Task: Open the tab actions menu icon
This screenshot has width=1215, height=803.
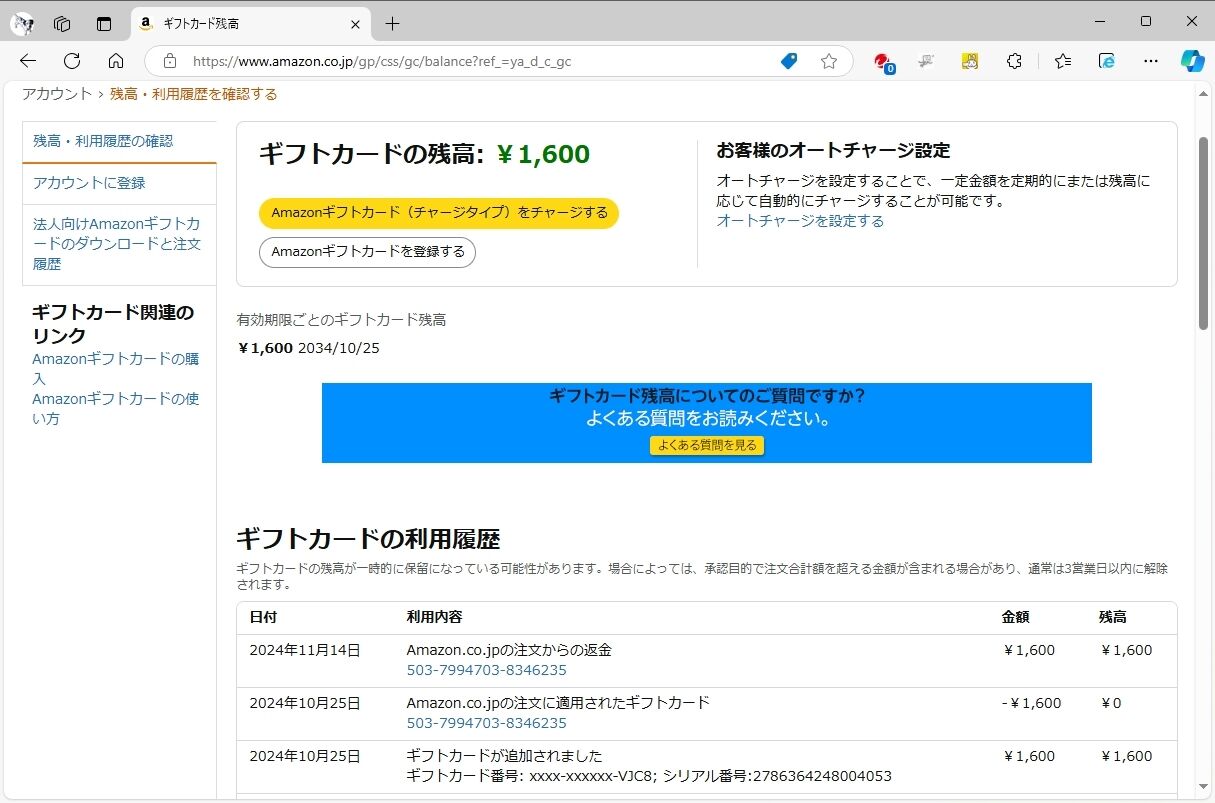Action: pos(104,23)
